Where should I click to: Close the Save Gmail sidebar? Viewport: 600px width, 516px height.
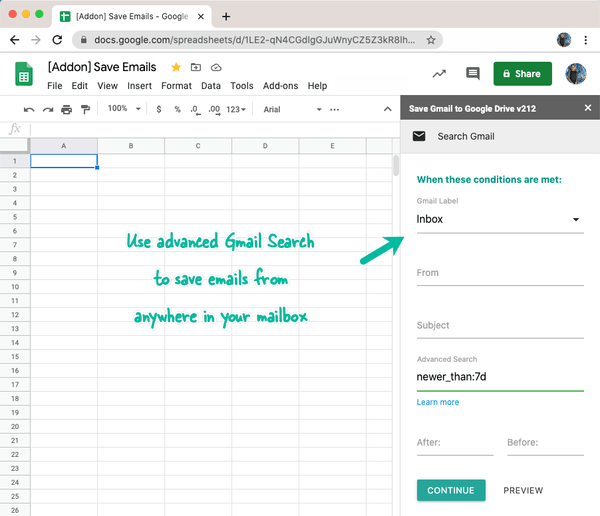(x=588, y=108)
